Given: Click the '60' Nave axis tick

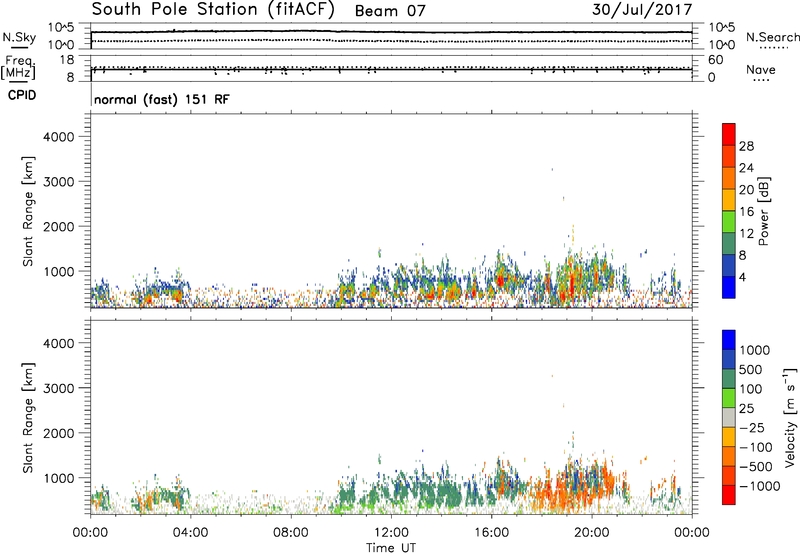Looking at the screenshot, I should pos(715,60).
